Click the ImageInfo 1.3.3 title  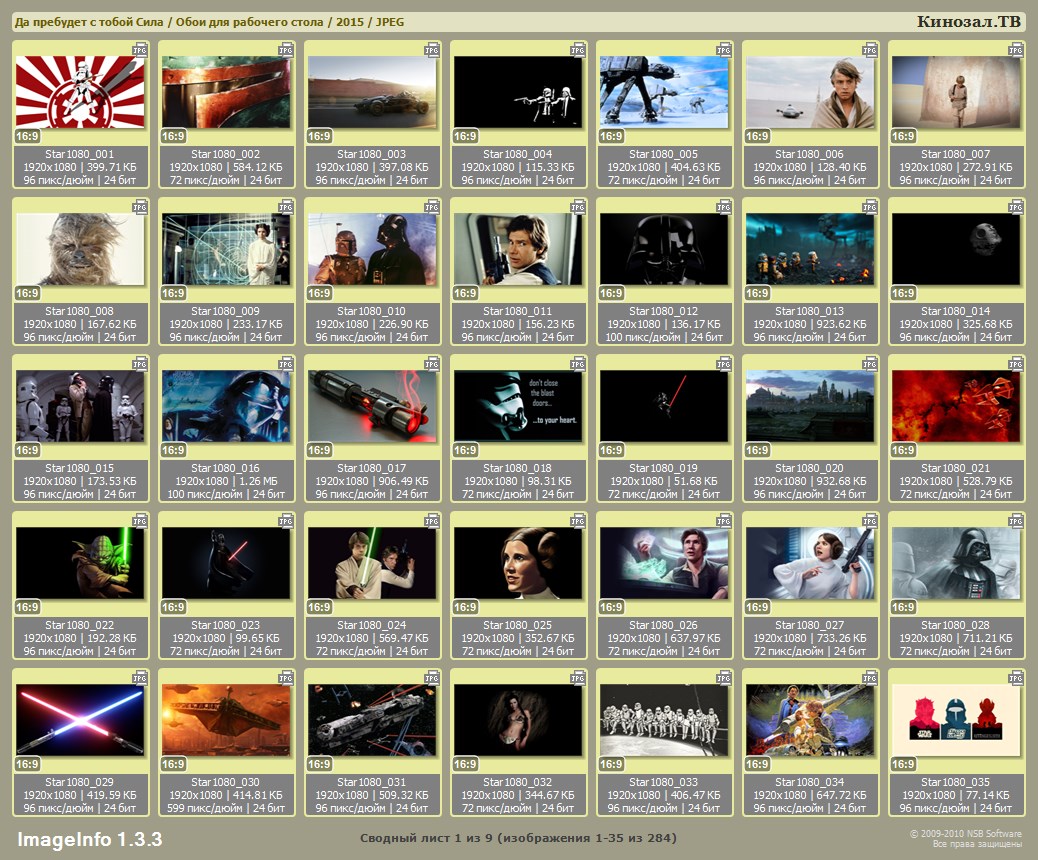click(x=89, y=839)
